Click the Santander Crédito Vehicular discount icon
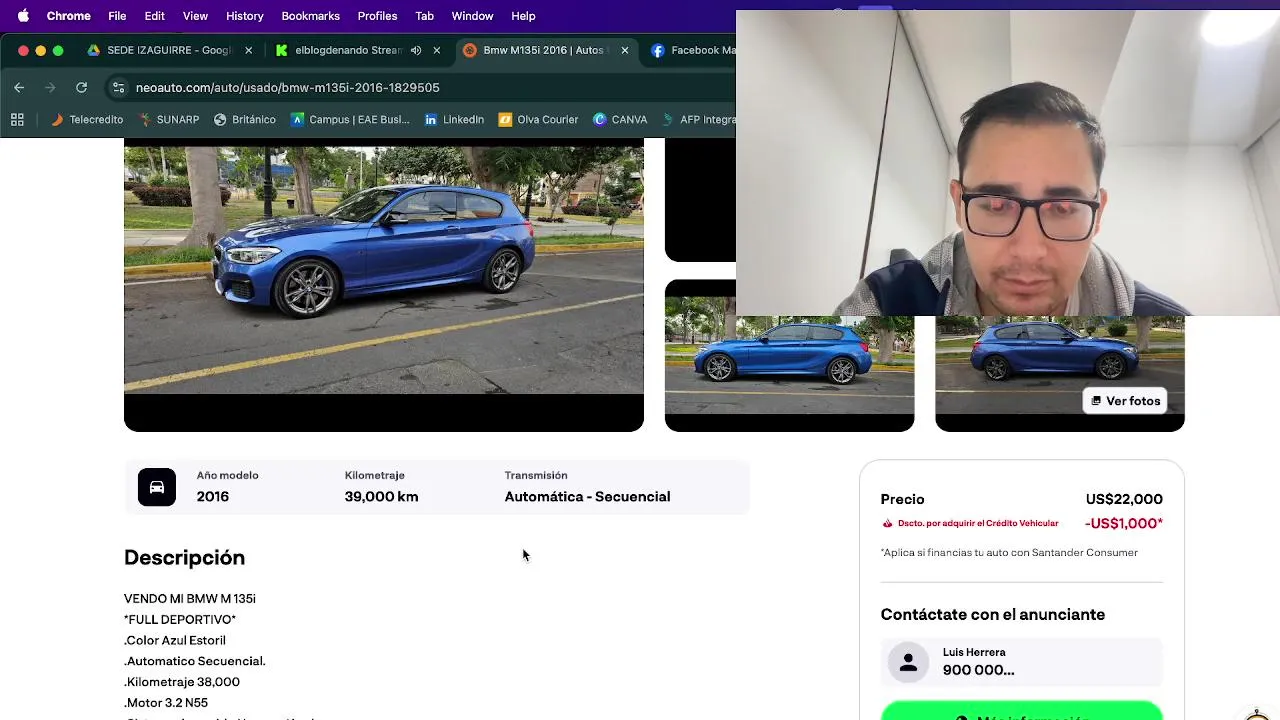The image size is (1280, 720). click(887, 523)
